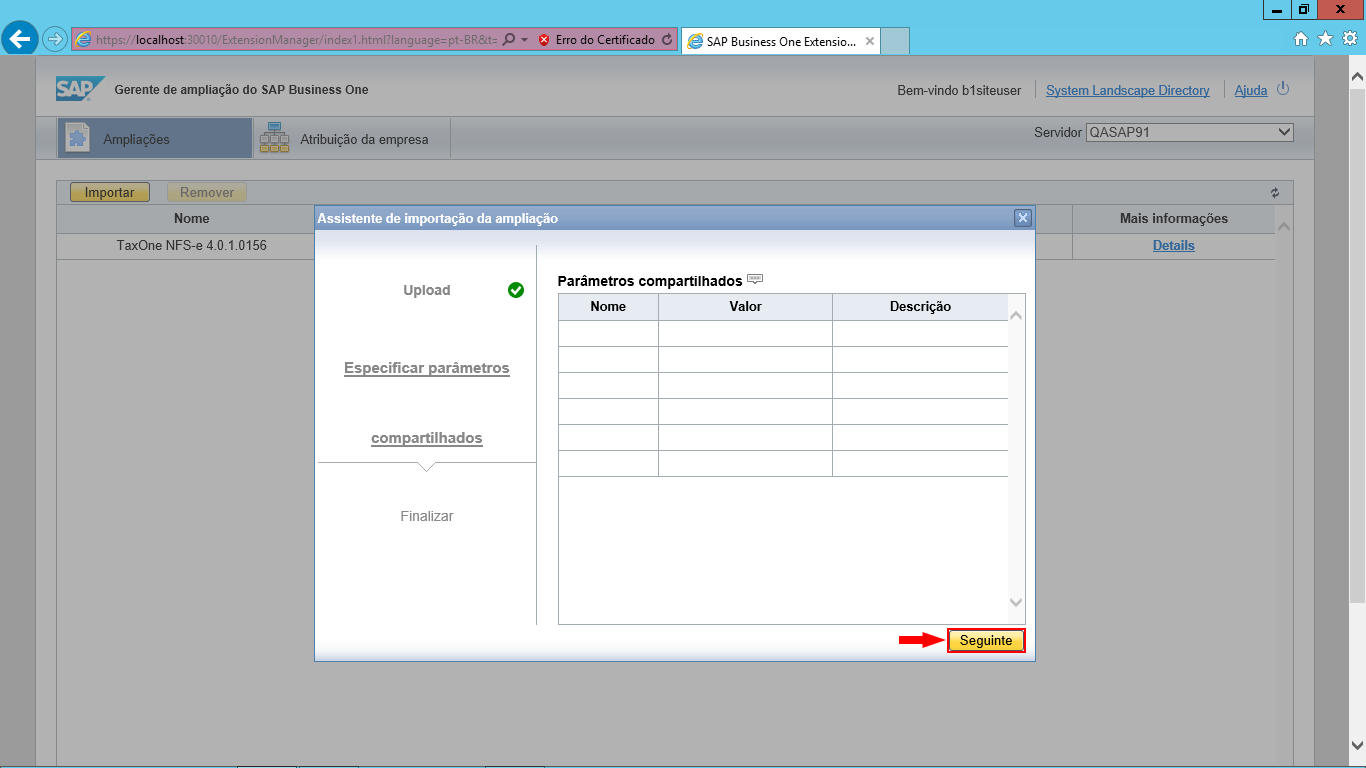Open the Ajuda help link
Screen dimensions: 1366x768
pyautogui.click(x=1251, y=90)
